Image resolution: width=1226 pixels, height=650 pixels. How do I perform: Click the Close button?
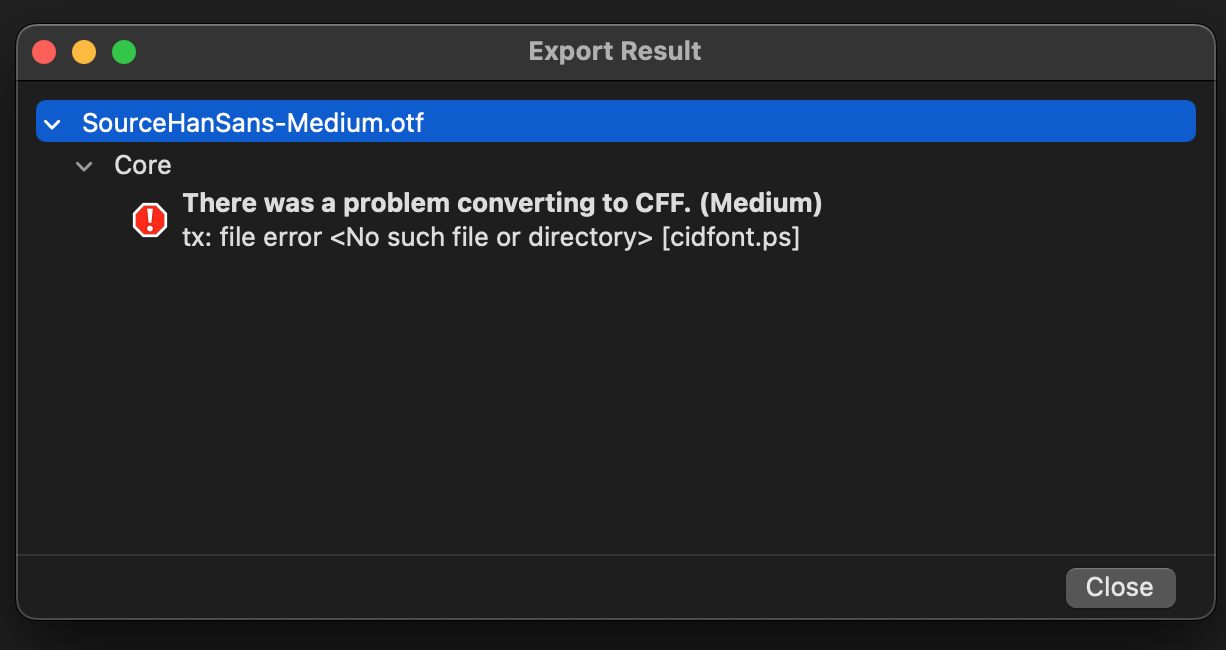pos(1120,587)
